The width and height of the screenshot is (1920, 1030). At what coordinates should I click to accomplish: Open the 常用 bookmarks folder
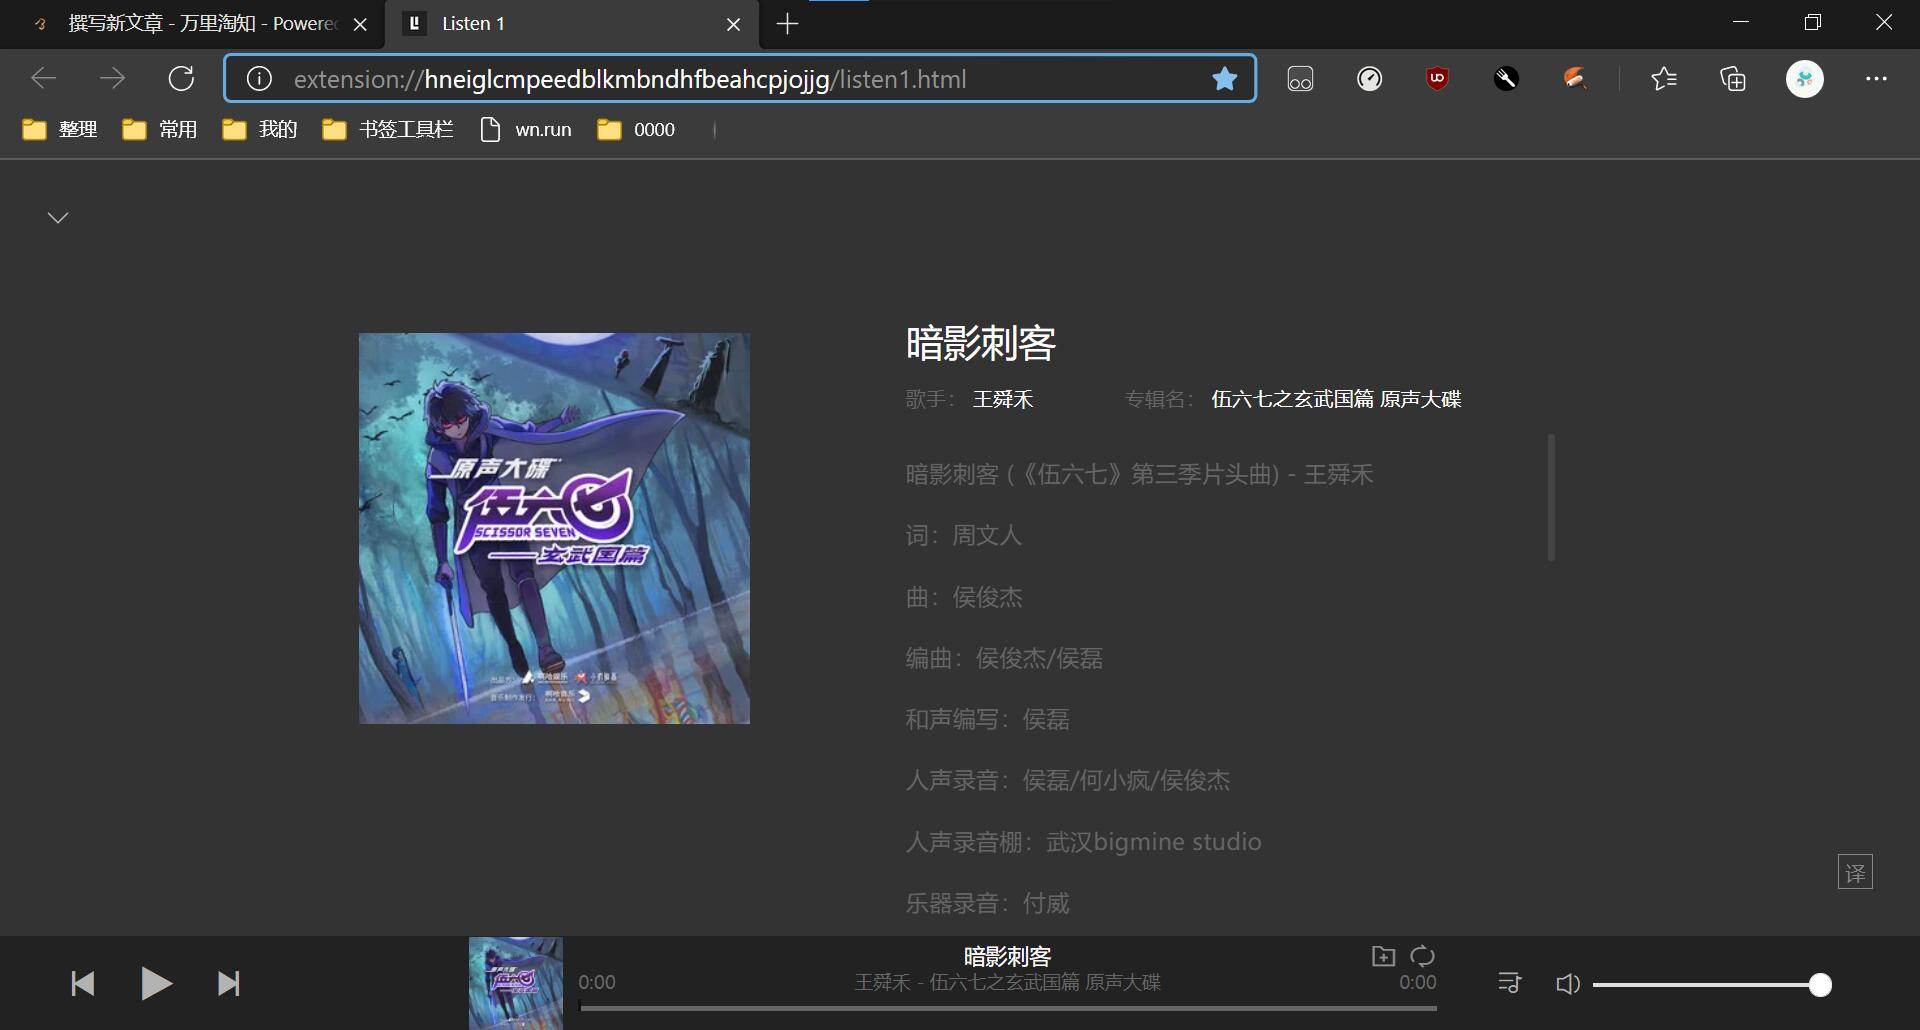[x=160, y=130]
